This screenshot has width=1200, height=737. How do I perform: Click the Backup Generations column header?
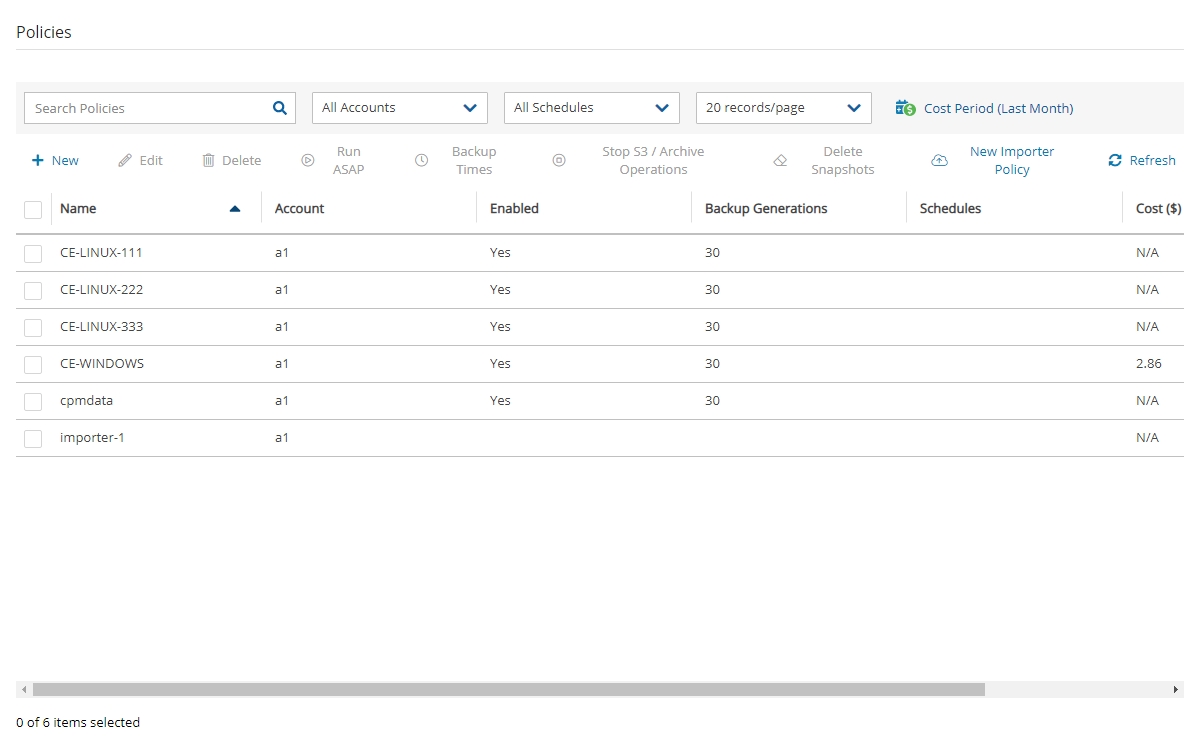coord(766,209)
